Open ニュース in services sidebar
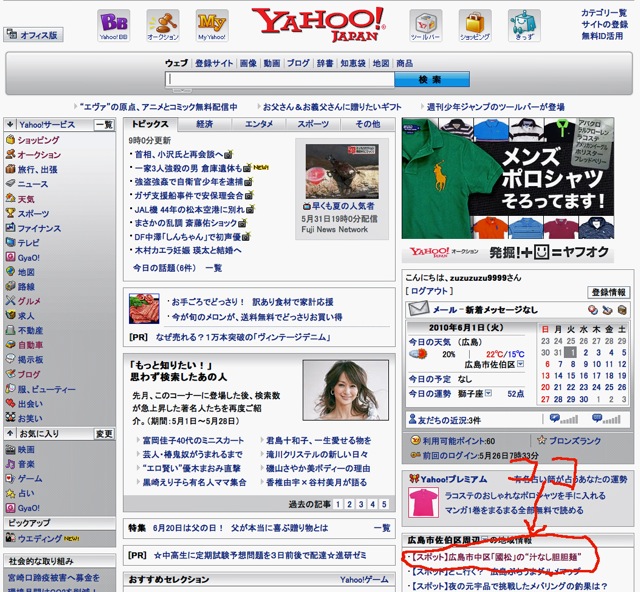 [33, 184]
